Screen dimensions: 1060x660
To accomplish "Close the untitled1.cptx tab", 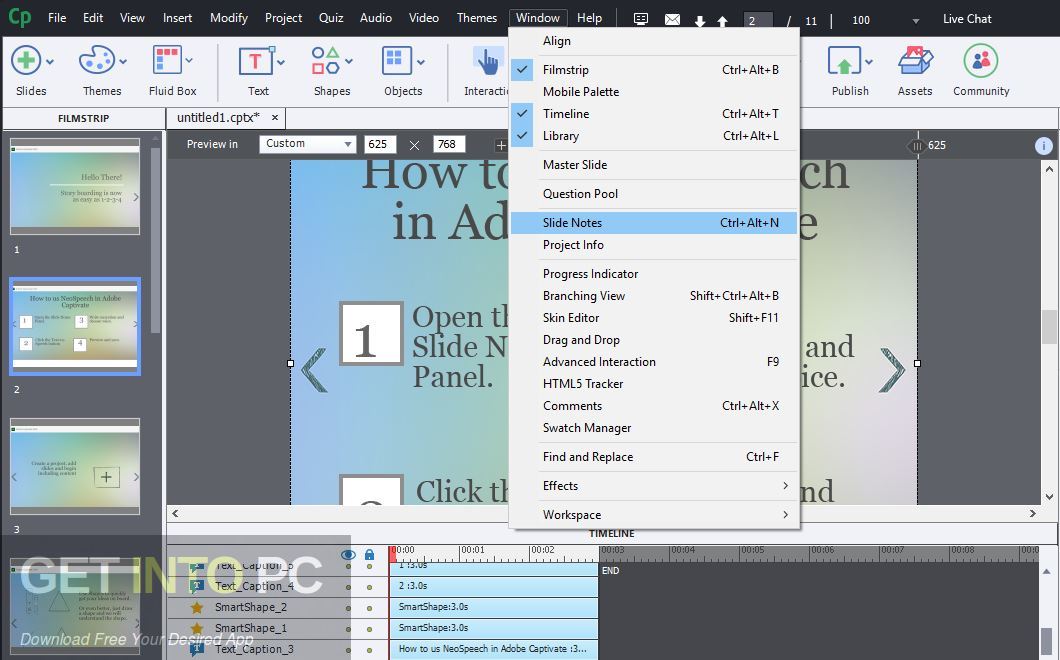I will 274,118.
